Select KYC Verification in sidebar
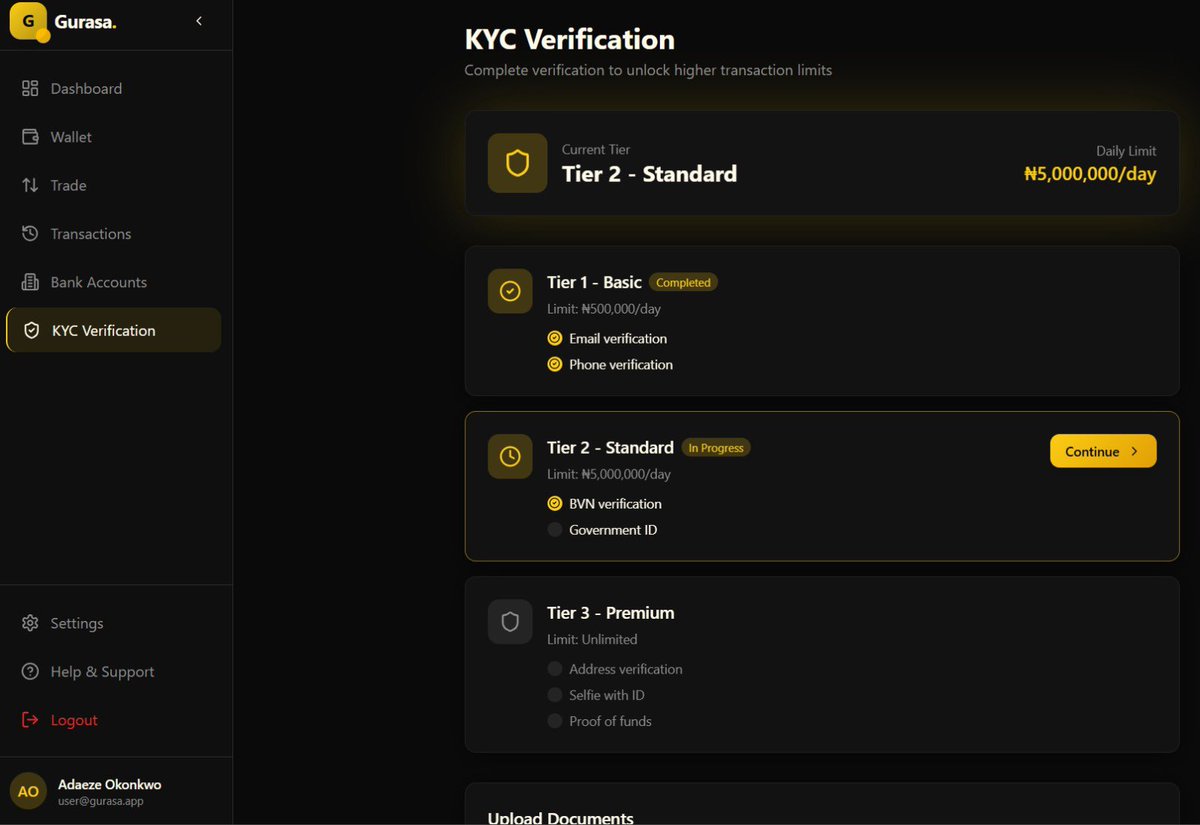Image resolution: width=1200 pixels, height=825 pixels. 114,330
